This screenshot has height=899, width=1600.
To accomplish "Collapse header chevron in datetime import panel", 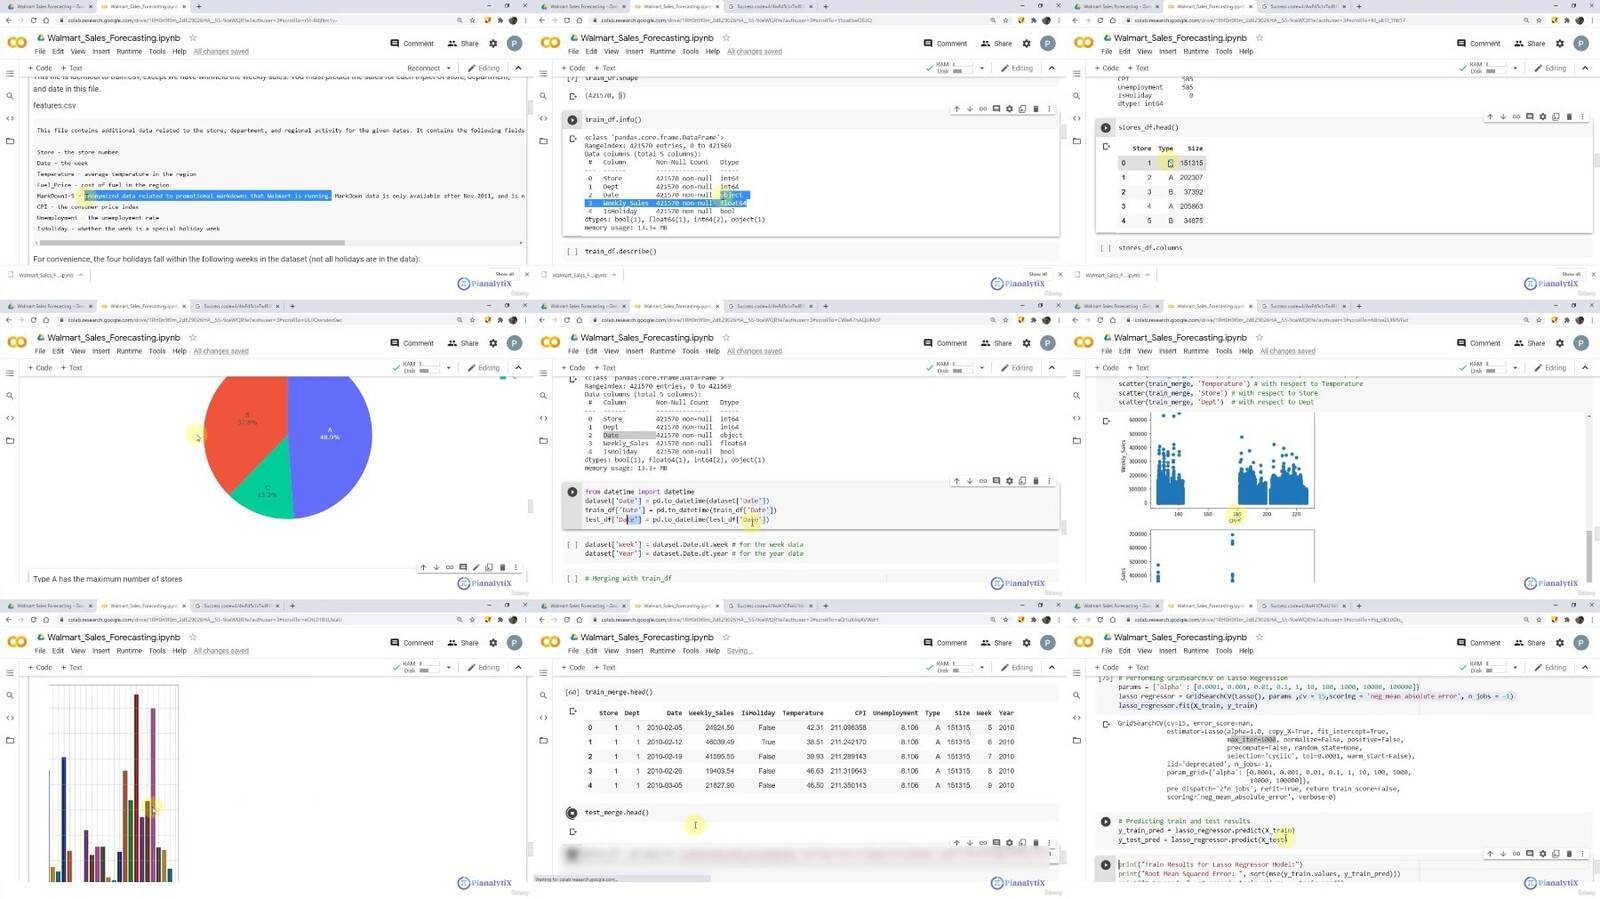I will [1051, 368].
